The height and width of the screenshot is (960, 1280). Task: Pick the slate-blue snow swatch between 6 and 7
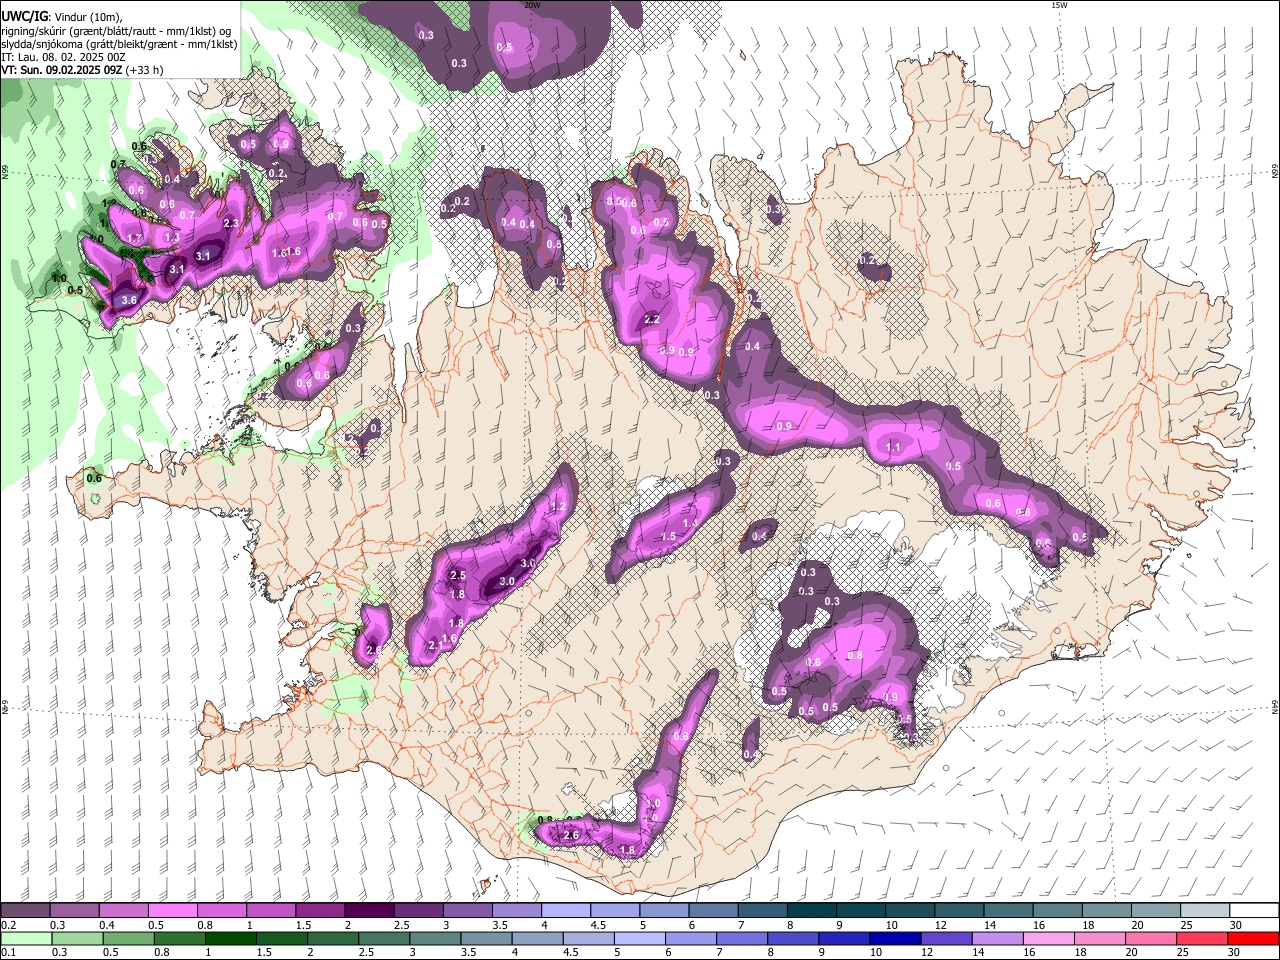coord(713,911)
